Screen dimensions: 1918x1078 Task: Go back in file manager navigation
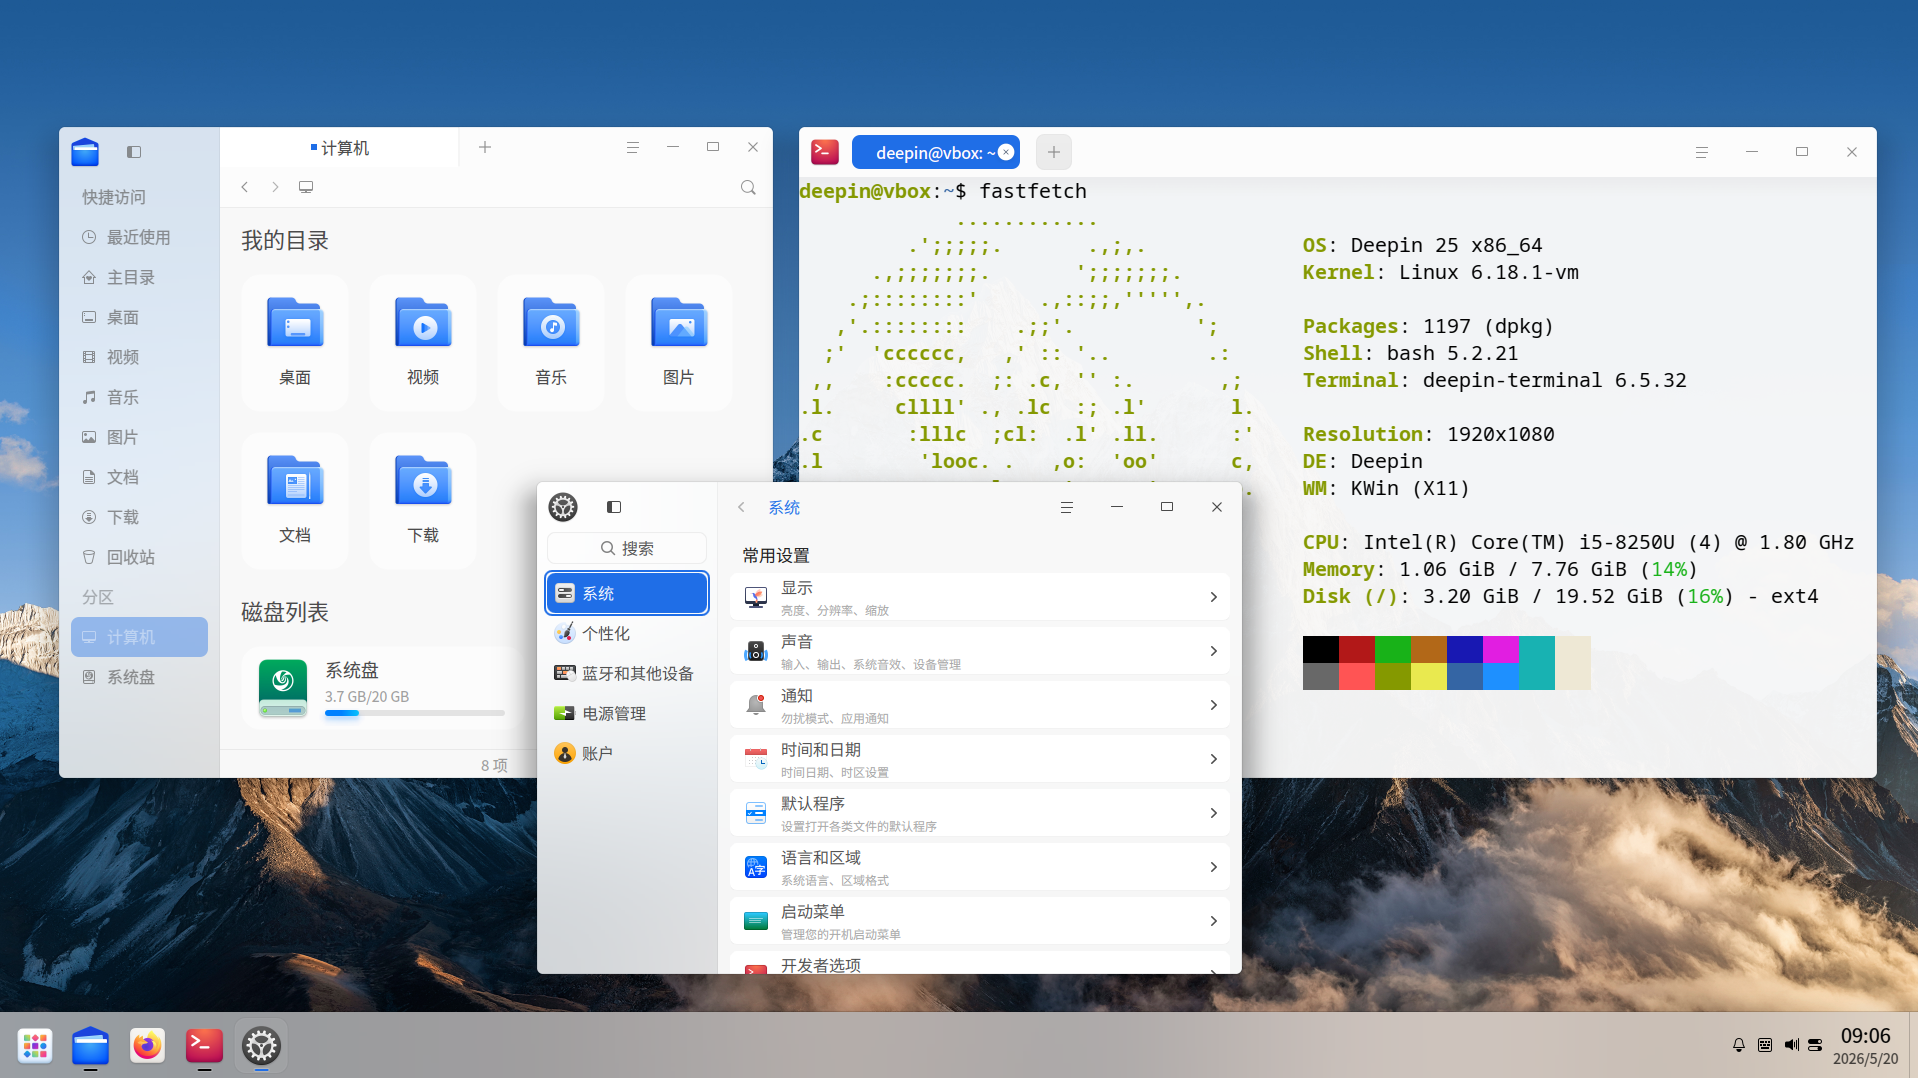pos(245,187)
